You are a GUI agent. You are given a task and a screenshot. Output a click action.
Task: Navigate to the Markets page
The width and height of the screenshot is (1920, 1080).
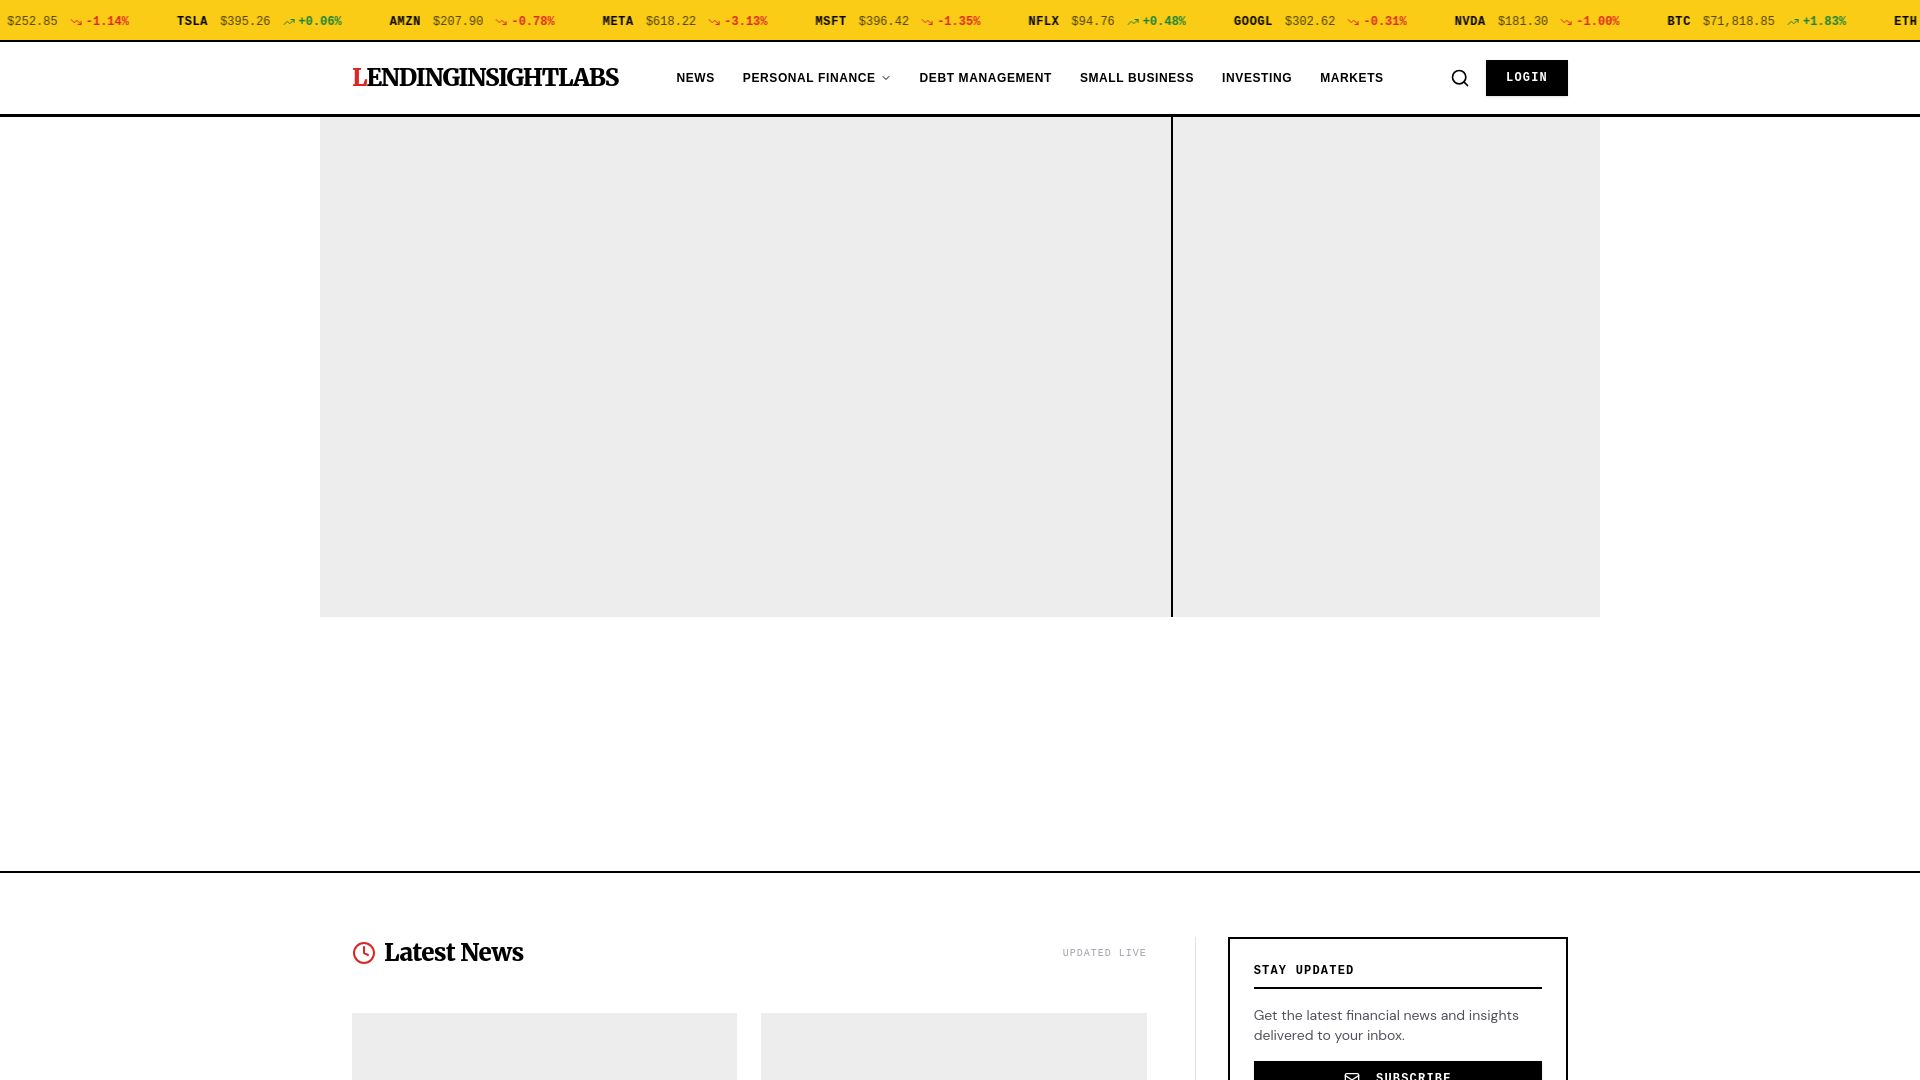point(1351,78)
